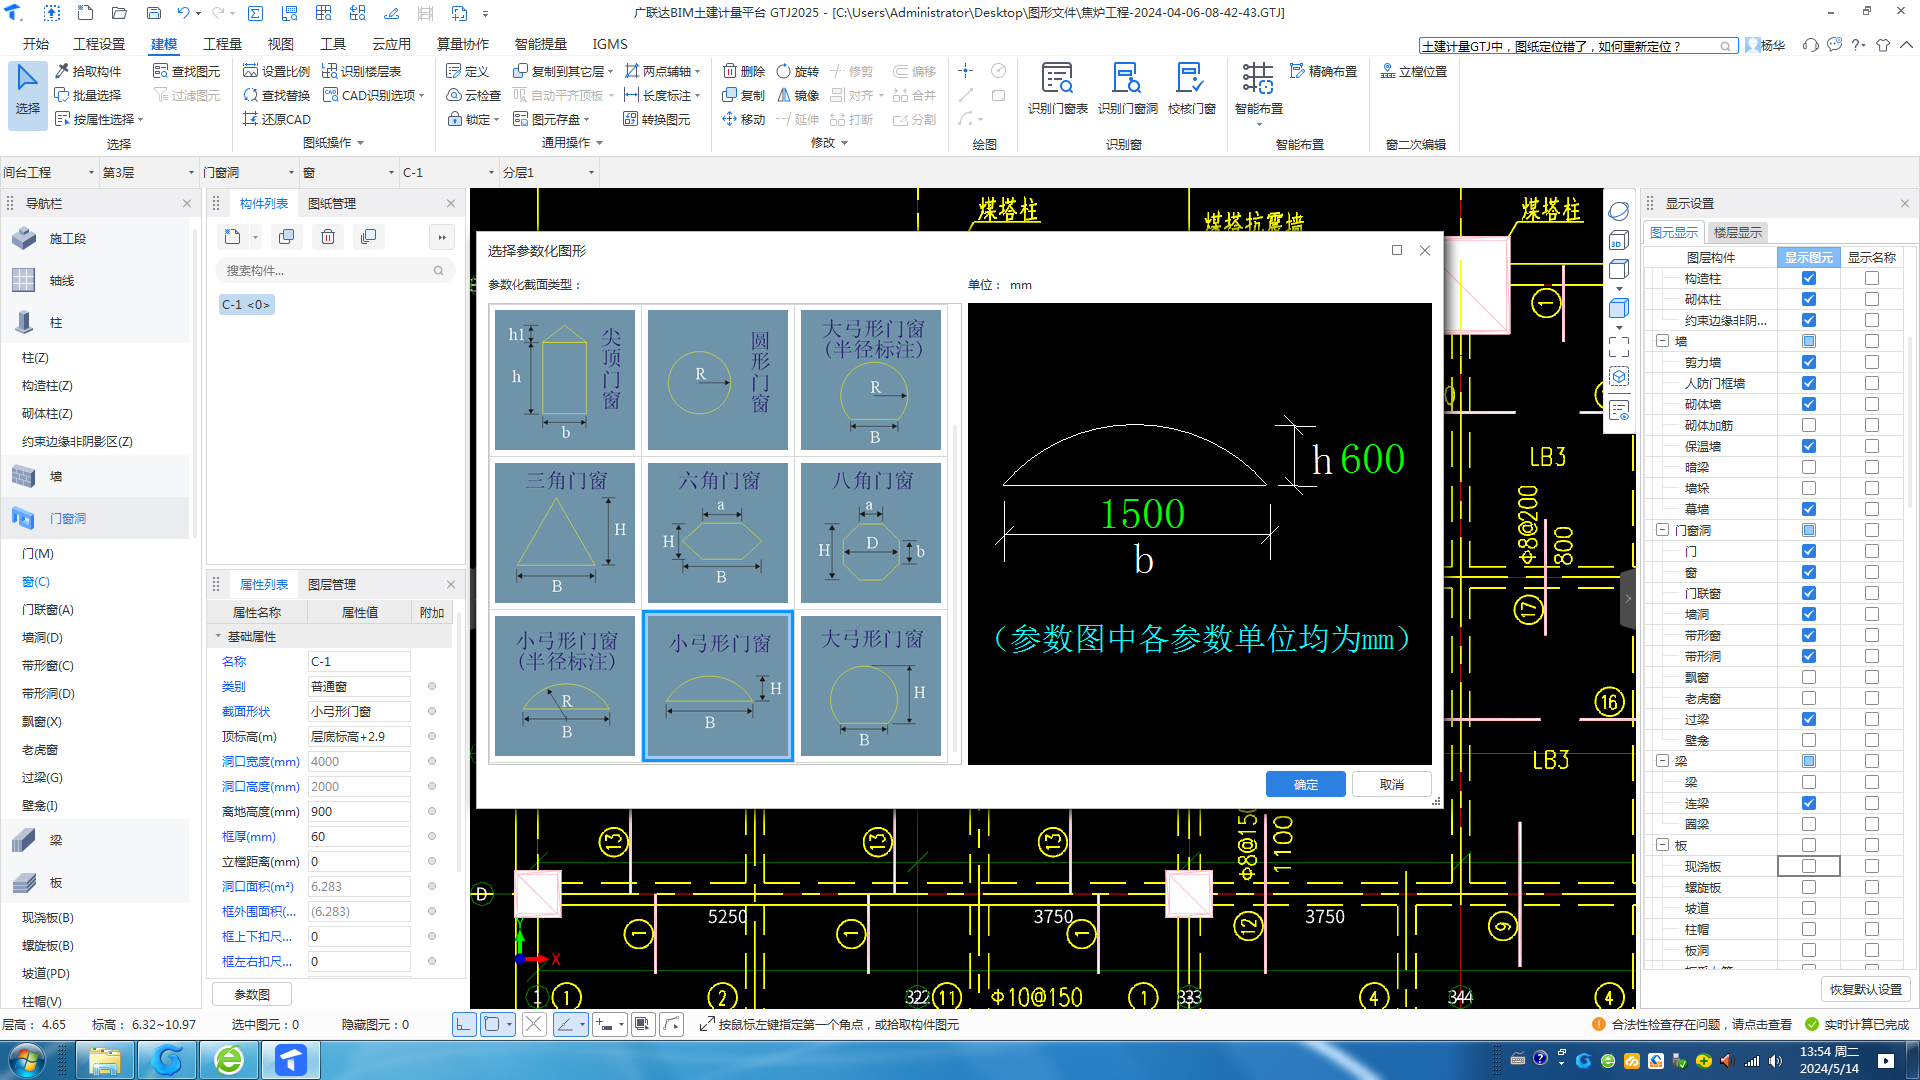1920x1080 pixels.
Task: Click Windows Start button
Action: (x=27, y=1060)
